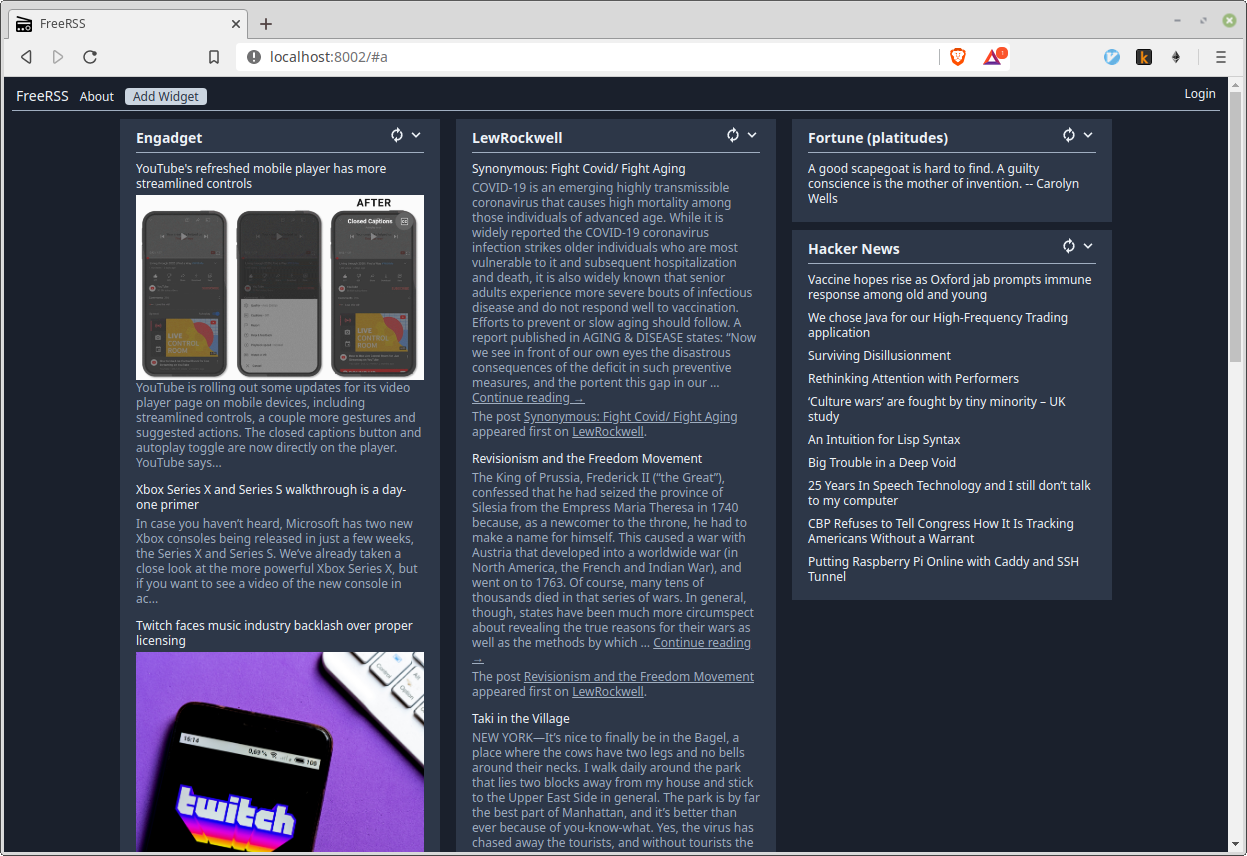Expand the Fortune widget options chevron
Viewport: 1247px width, 856px height.
pyautogui.click(x=1088, y=135)
